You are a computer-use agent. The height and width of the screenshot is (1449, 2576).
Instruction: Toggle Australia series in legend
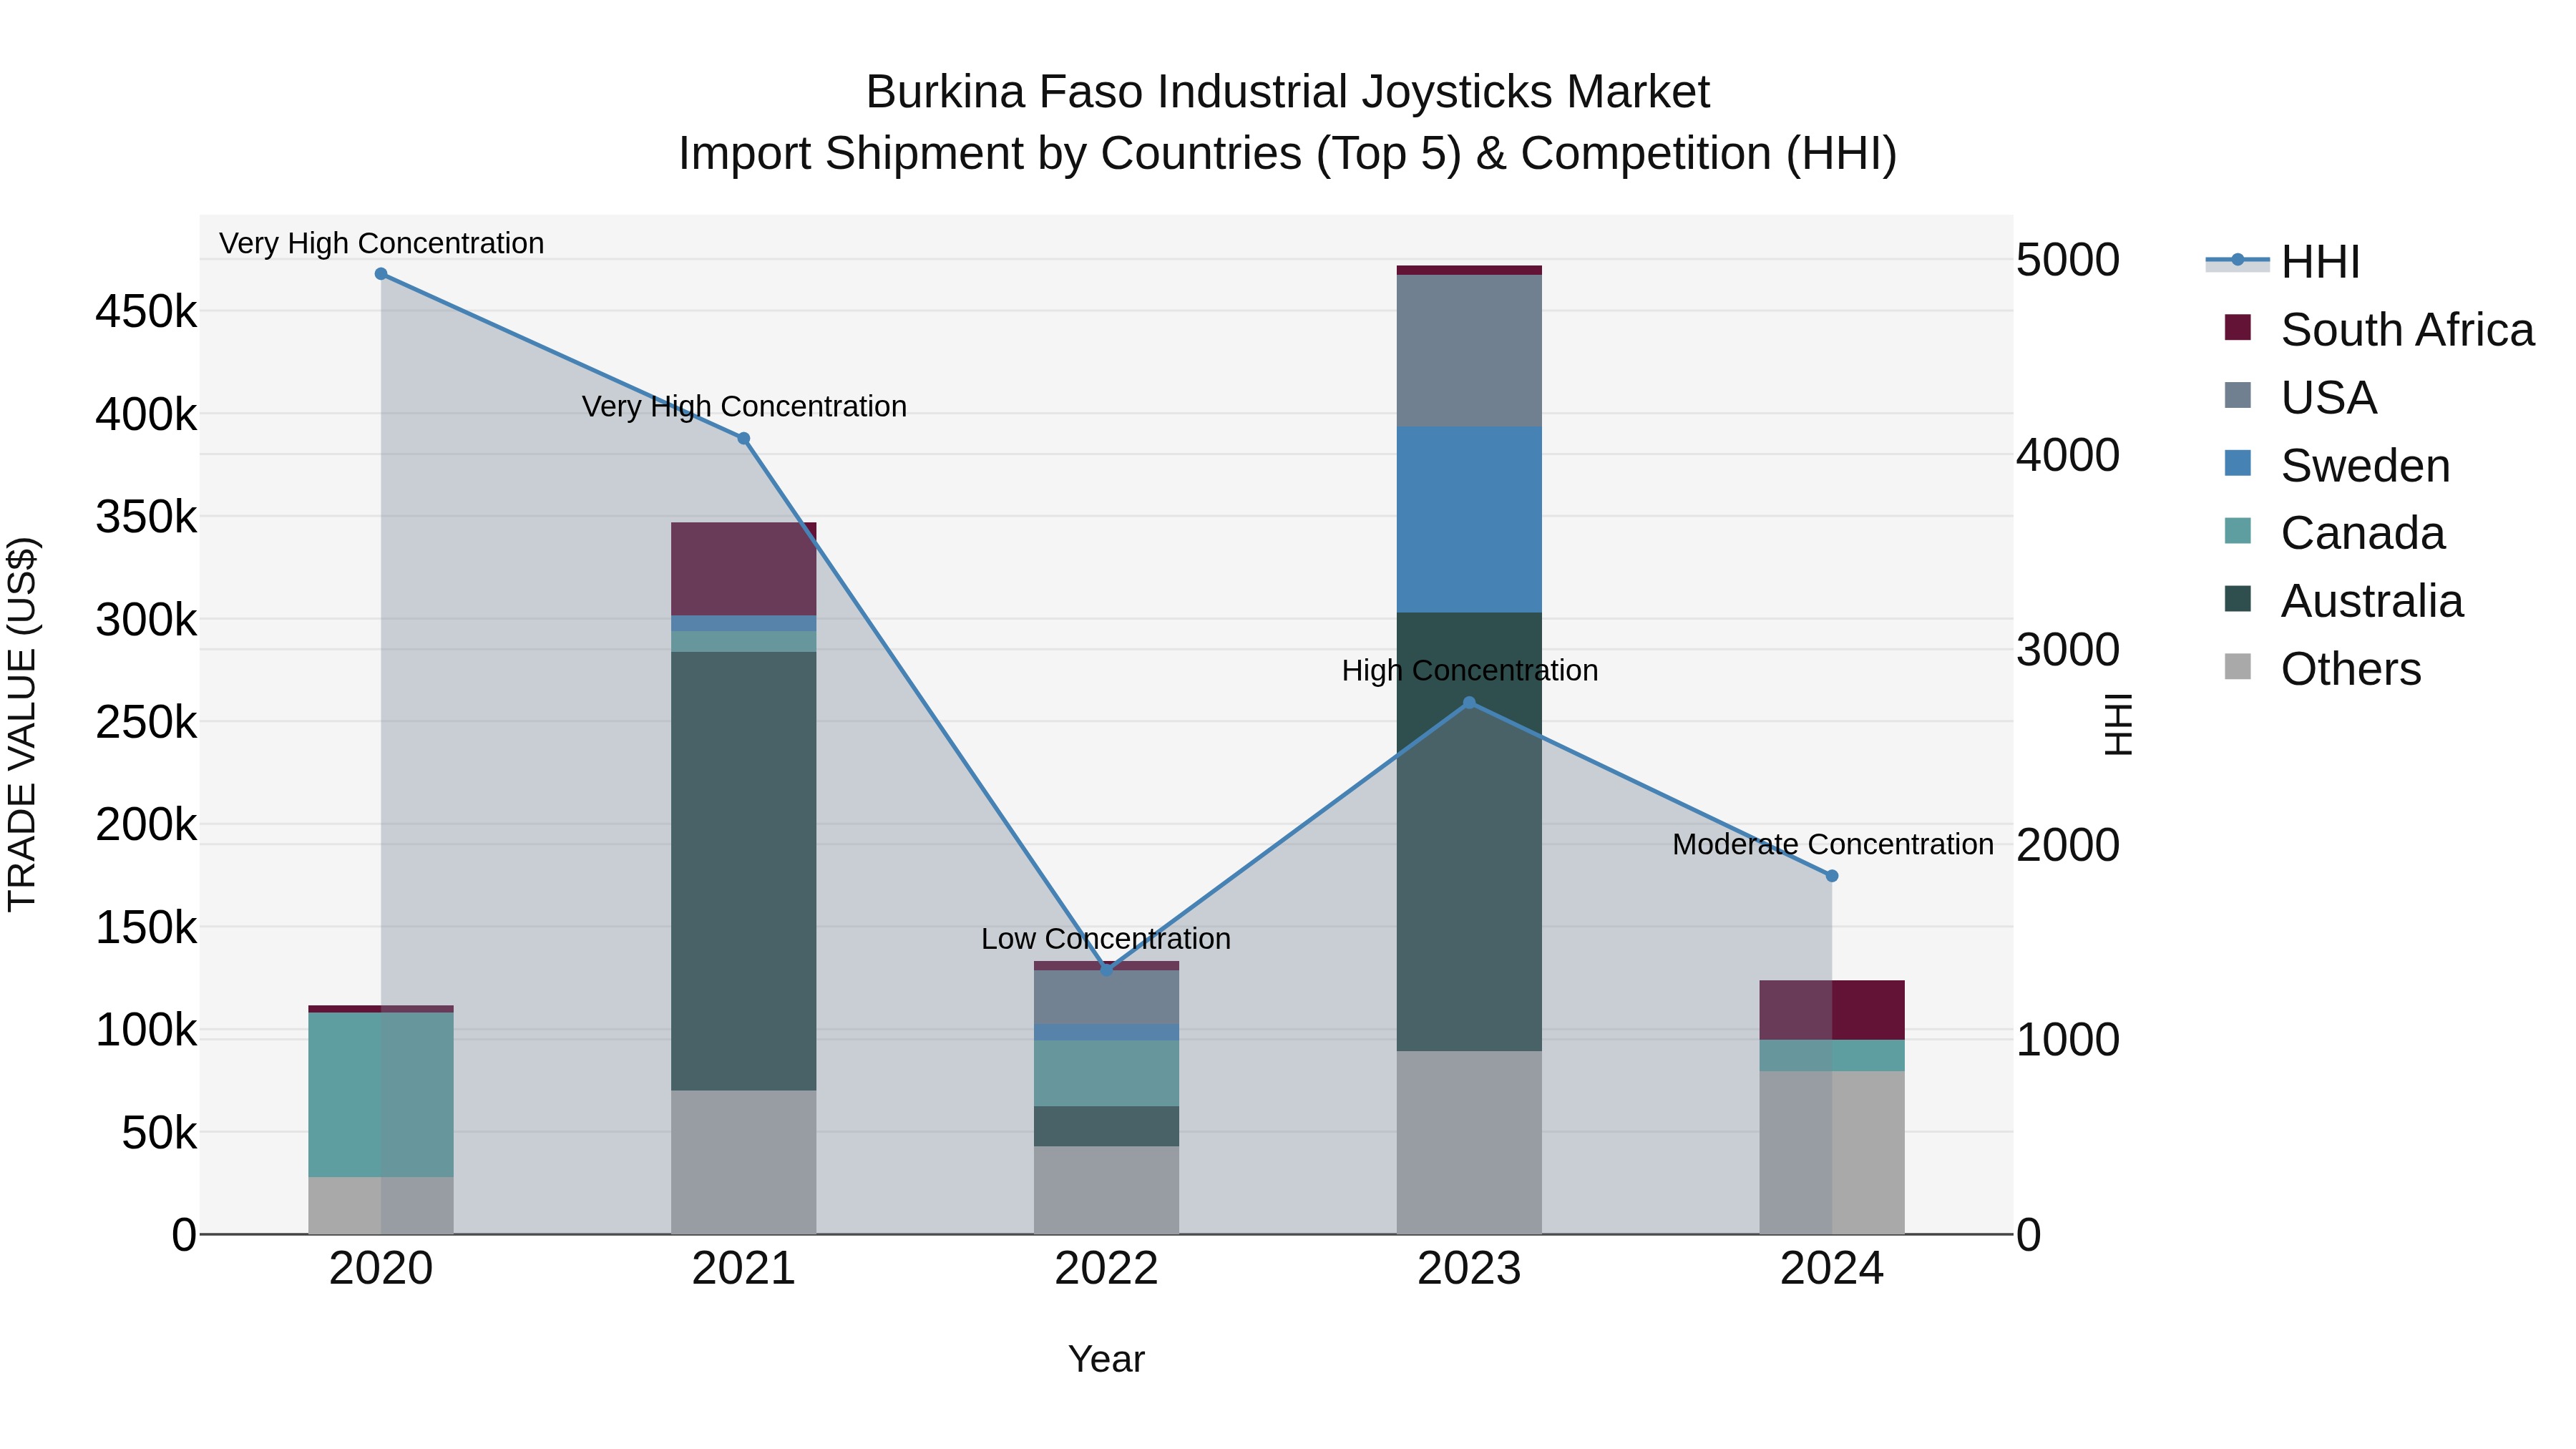coord(2344,601)
